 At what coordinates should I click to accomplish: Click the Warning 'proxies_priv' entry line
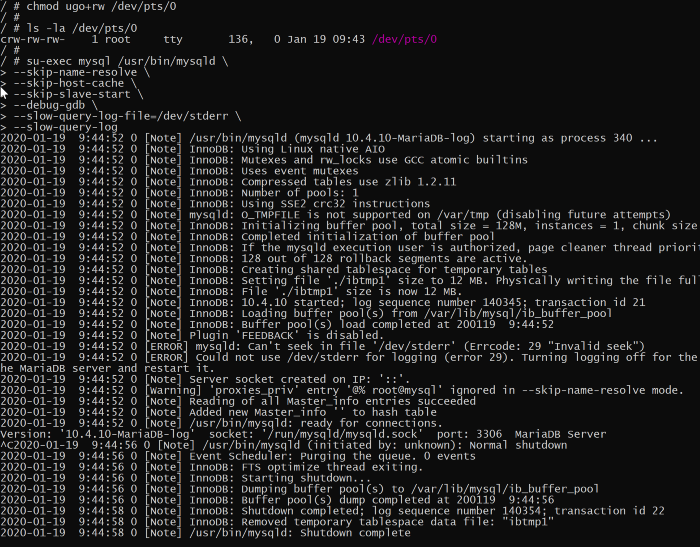[x=342, y=390]
